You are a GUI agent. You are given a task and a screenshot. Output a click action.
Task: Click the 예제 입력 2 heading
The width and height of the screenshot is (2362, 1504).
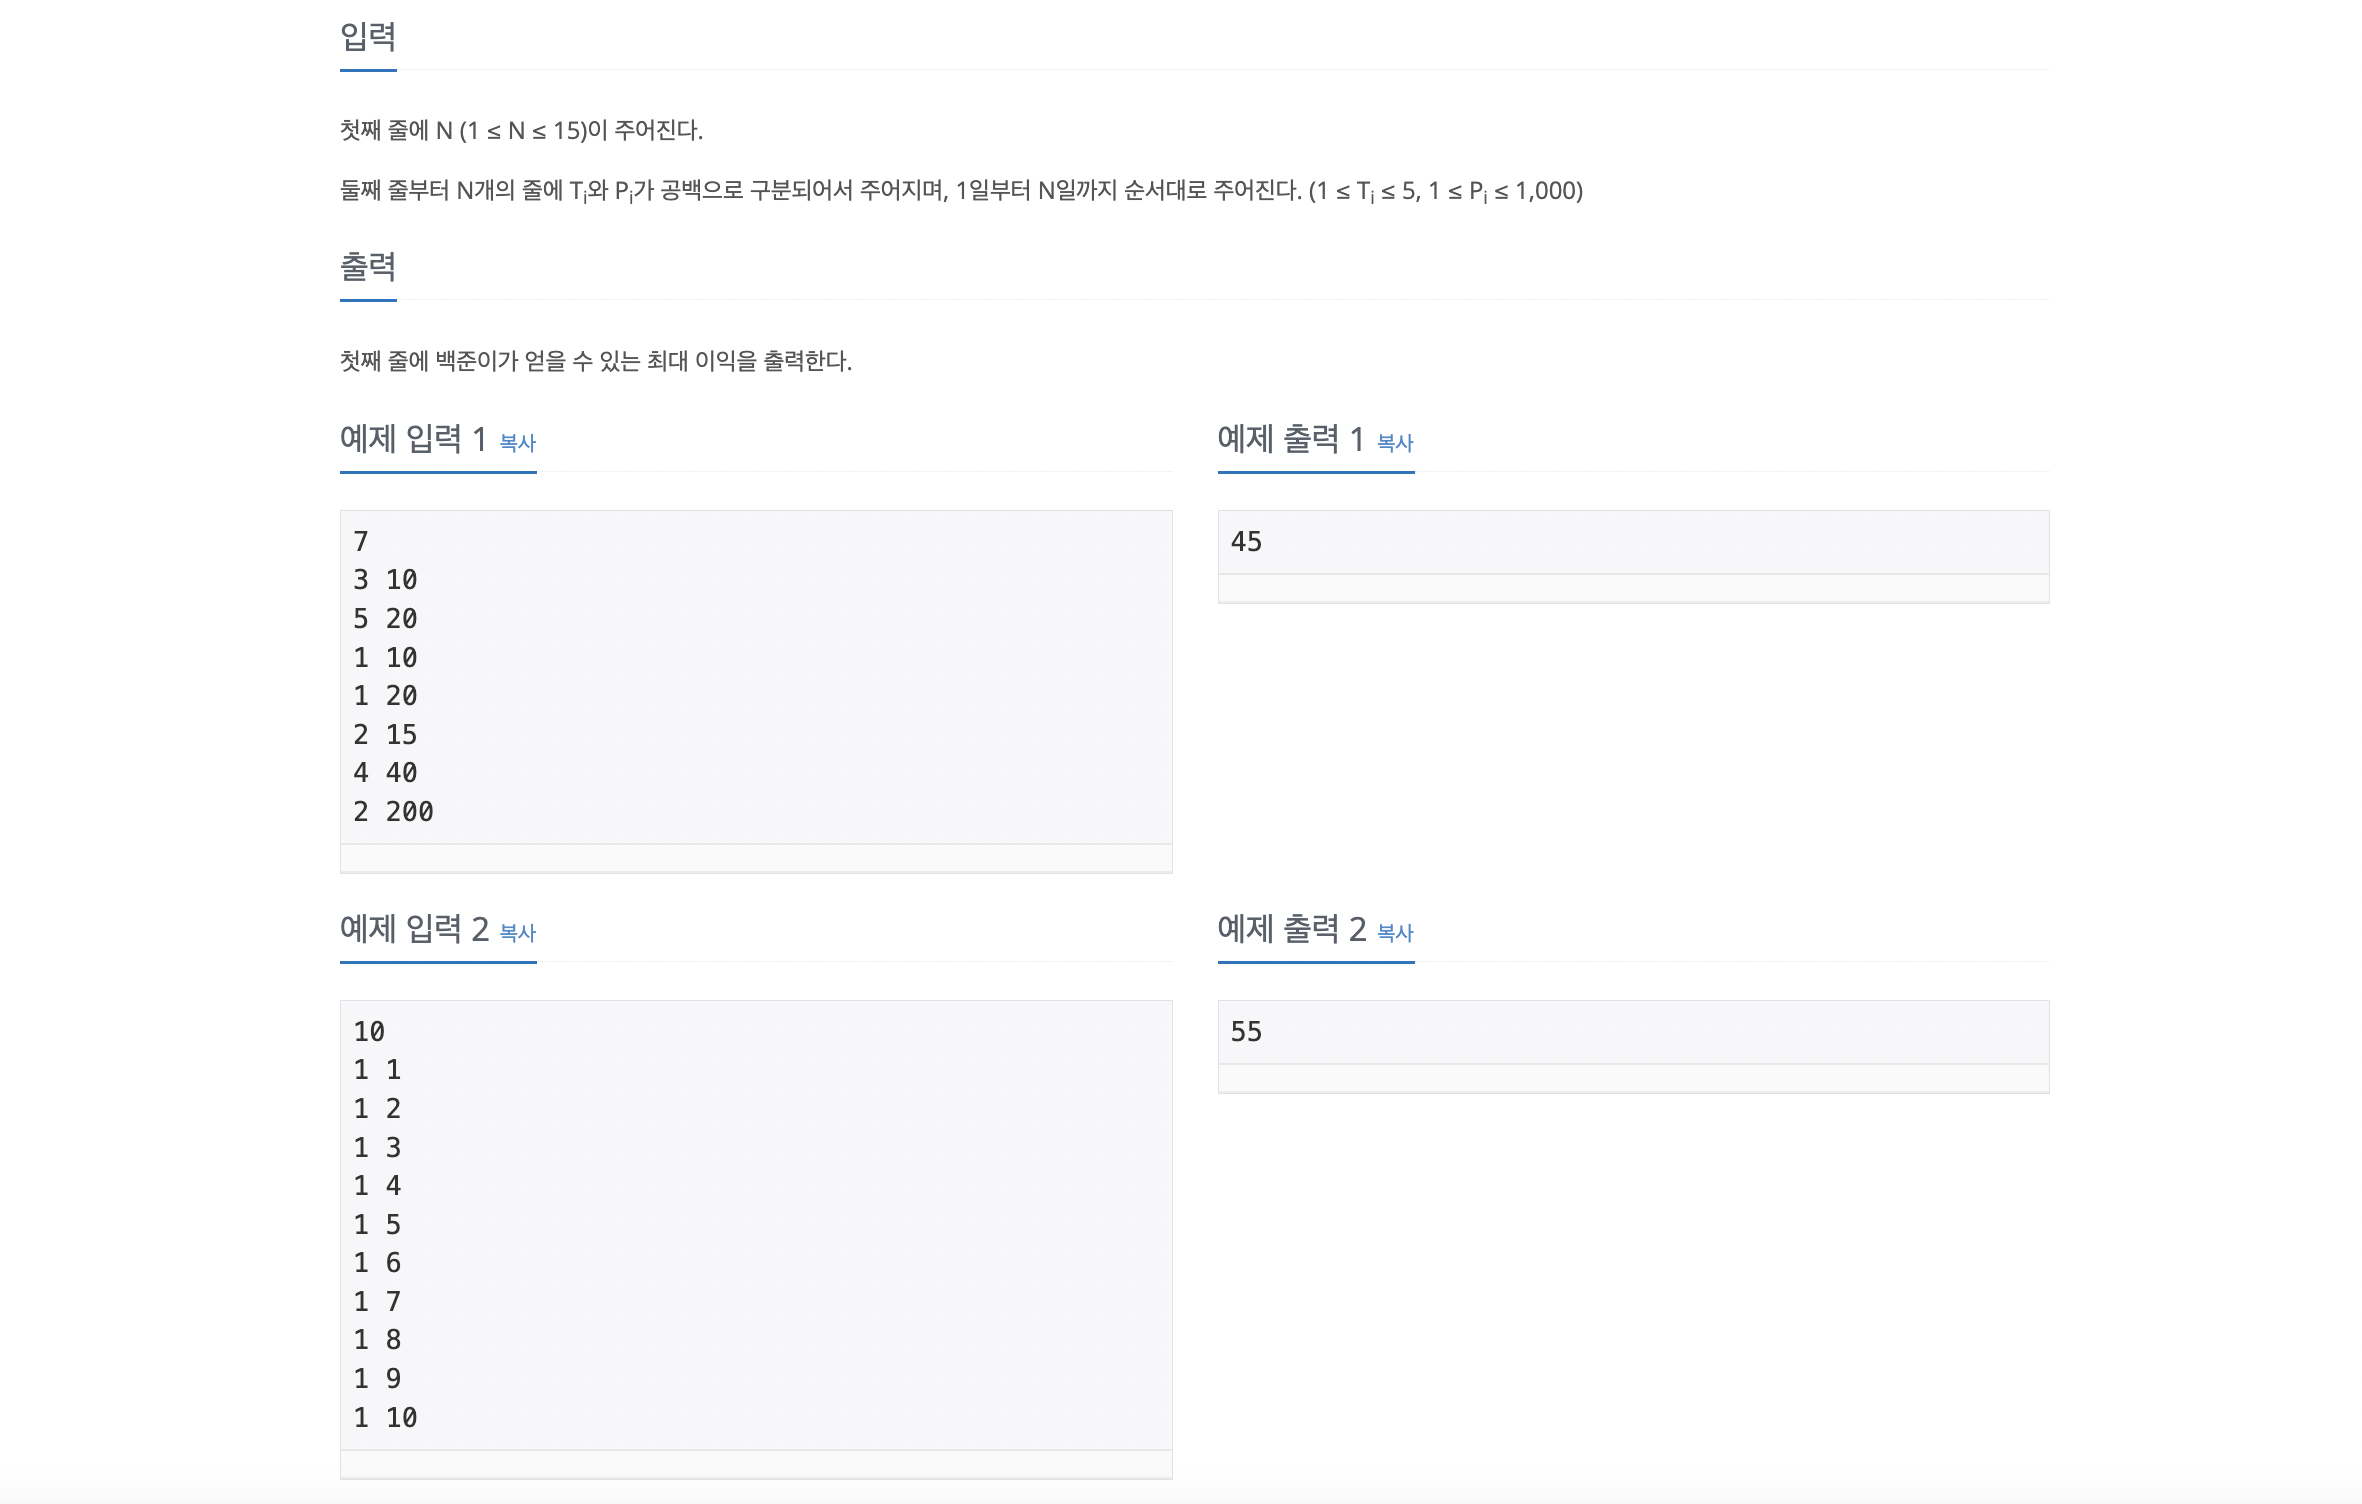tap(414, 929)
